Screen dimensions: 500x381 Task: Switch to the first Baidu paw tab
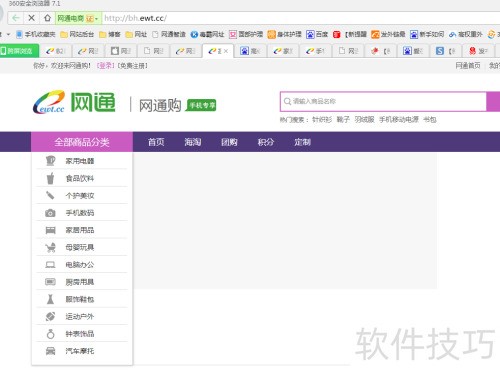pyautogui.click(x=250, y=51)
